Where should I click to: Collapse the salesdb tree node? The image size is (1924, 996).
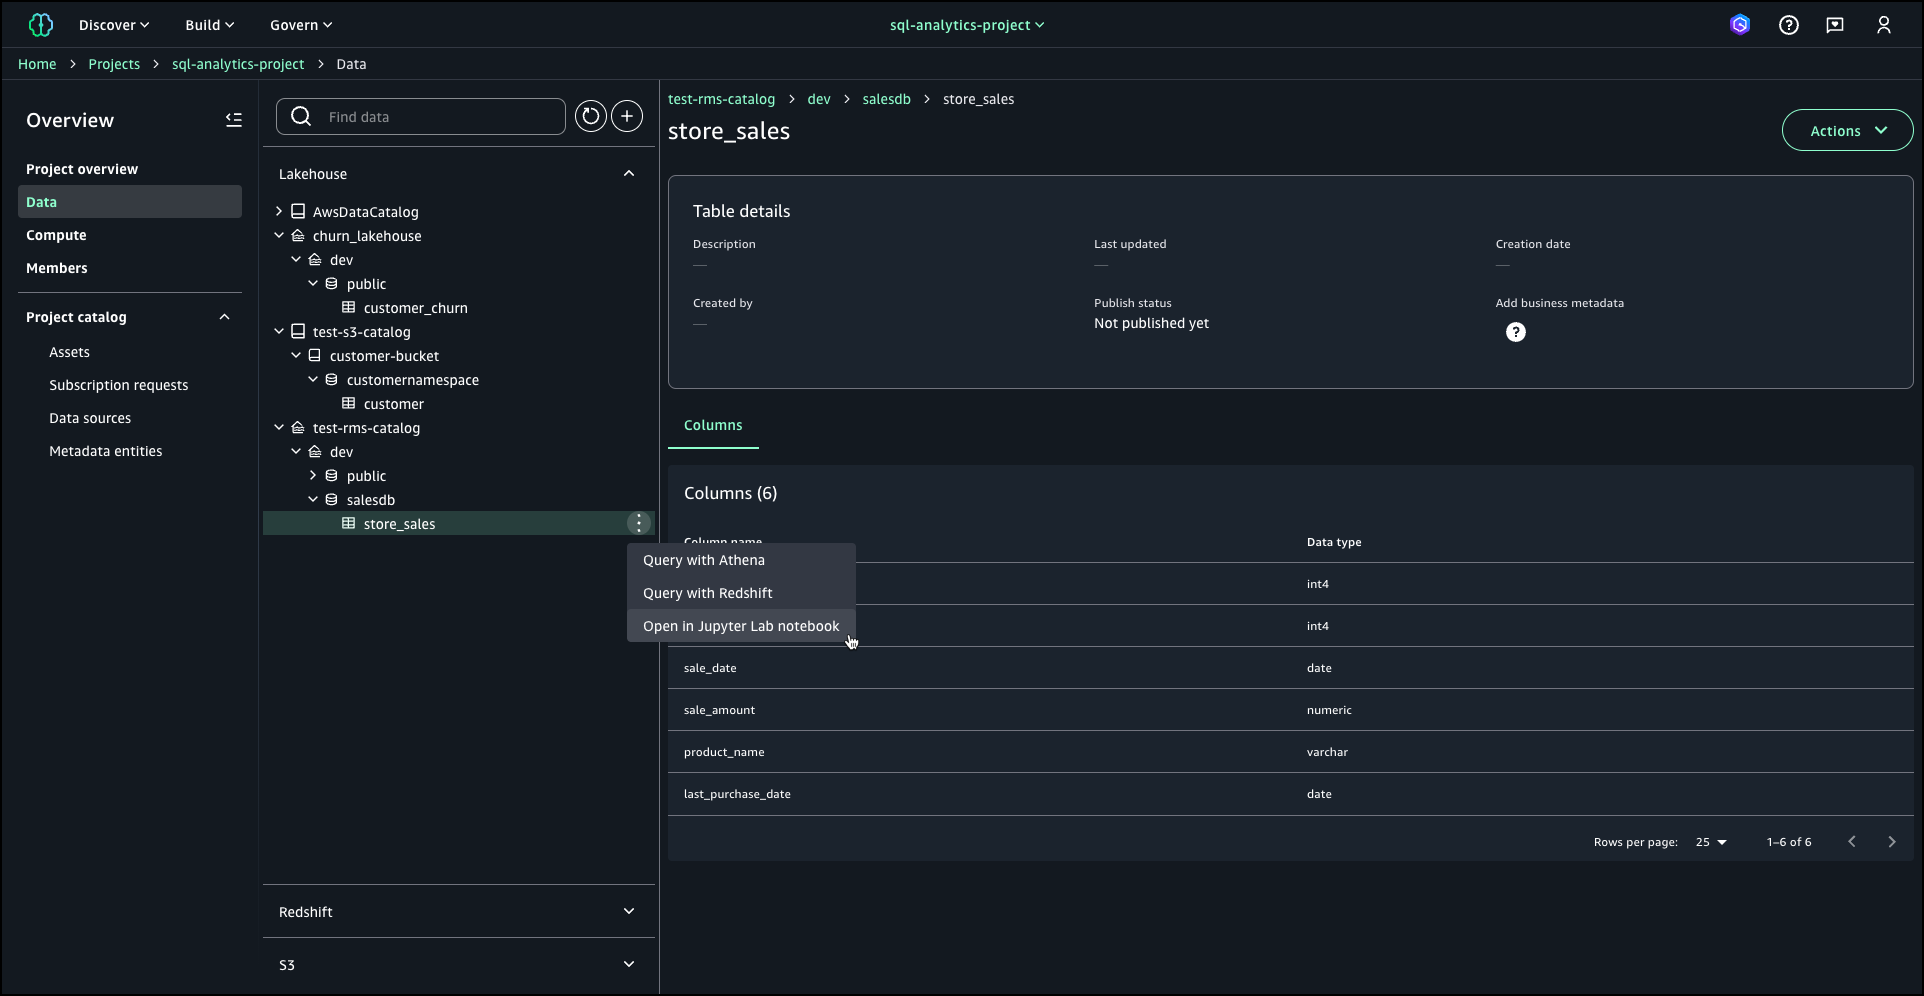click(313, 500)
